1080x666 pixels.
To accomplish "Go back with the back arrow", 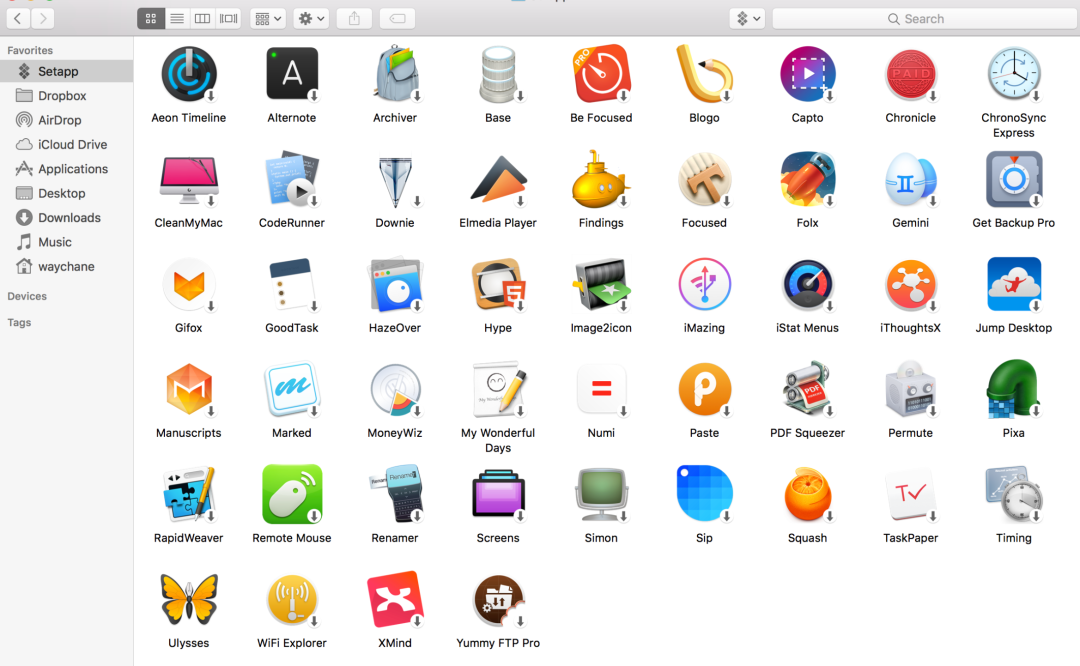I will click(x=18, y=19).
